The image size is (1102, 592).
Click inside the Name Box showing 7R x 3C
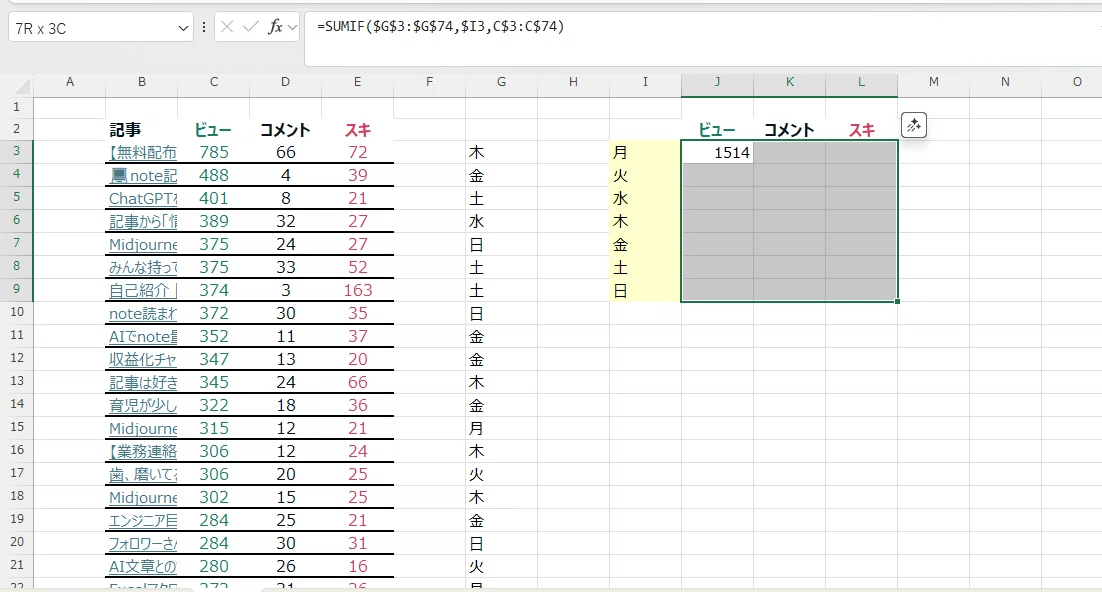pyautogui.click(x=92, y=28)
